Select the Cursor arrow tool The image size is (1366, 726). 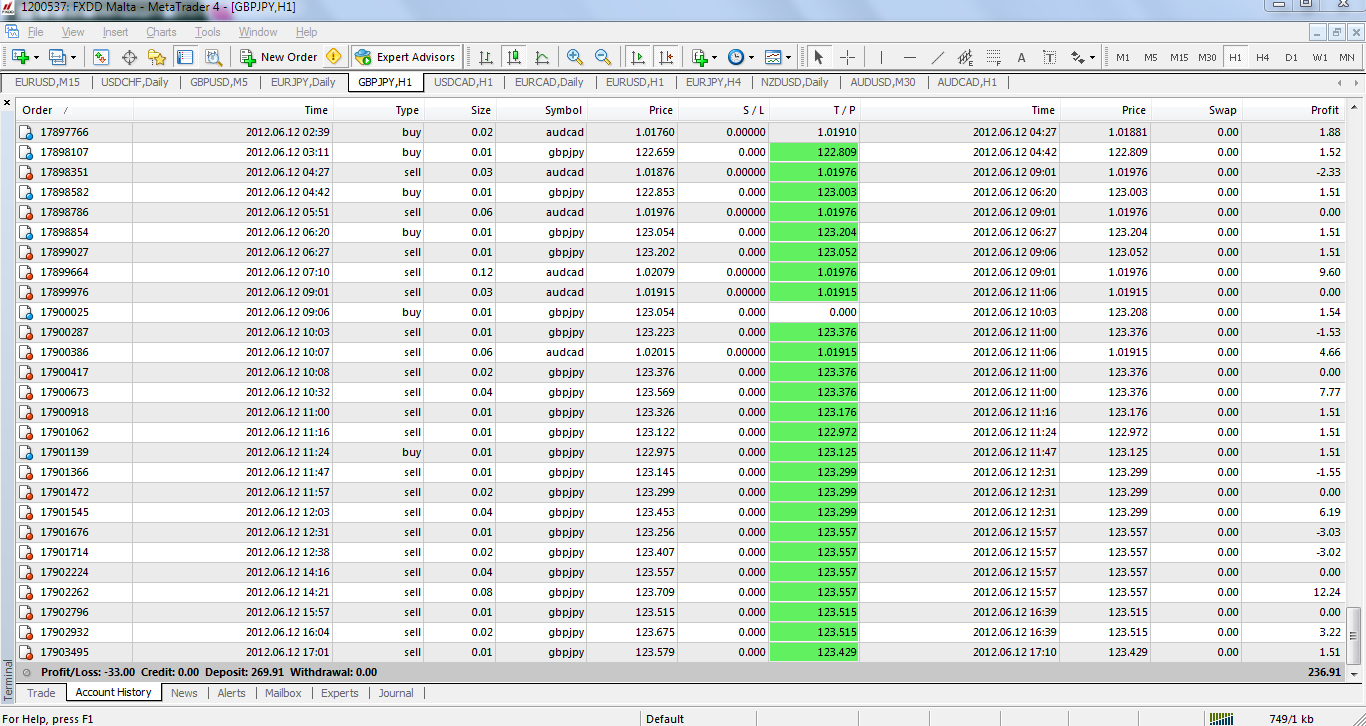819,57
